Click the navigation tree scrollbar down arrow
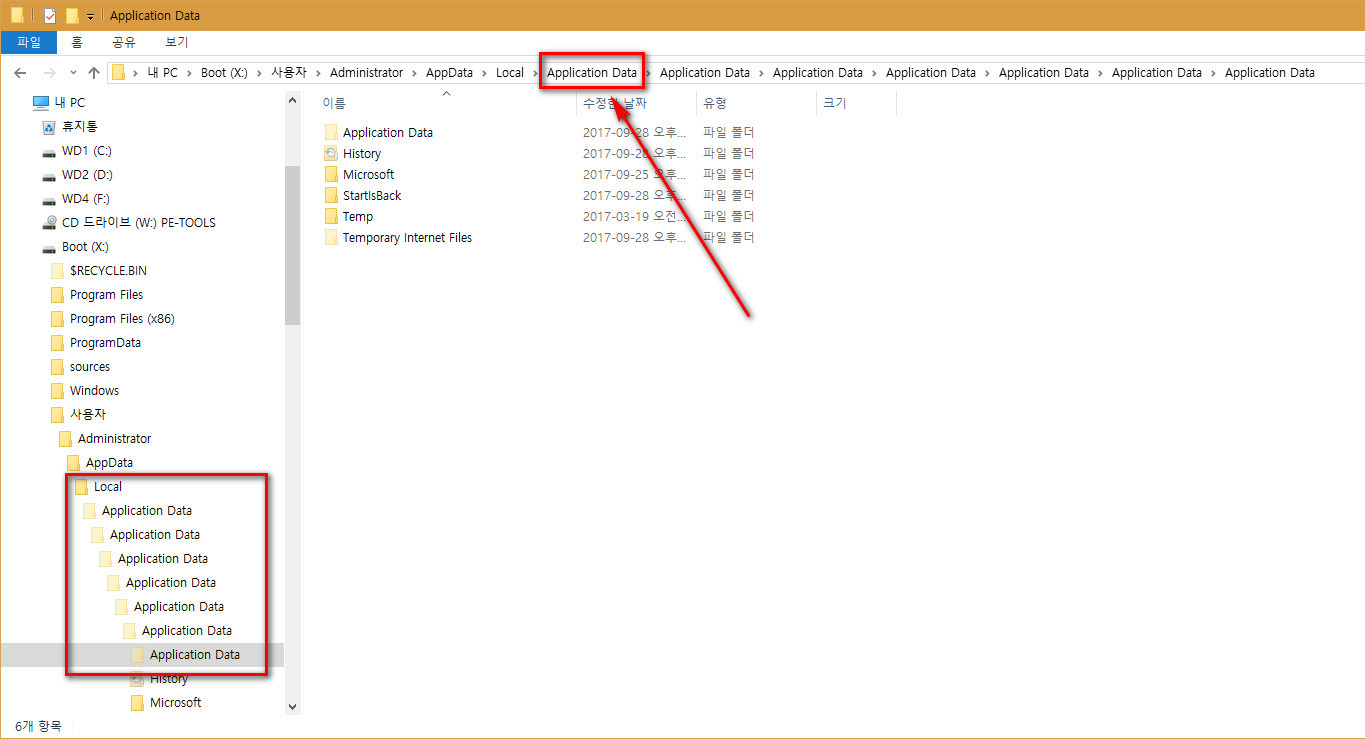 pyautogui.click(x=292, y=706)
